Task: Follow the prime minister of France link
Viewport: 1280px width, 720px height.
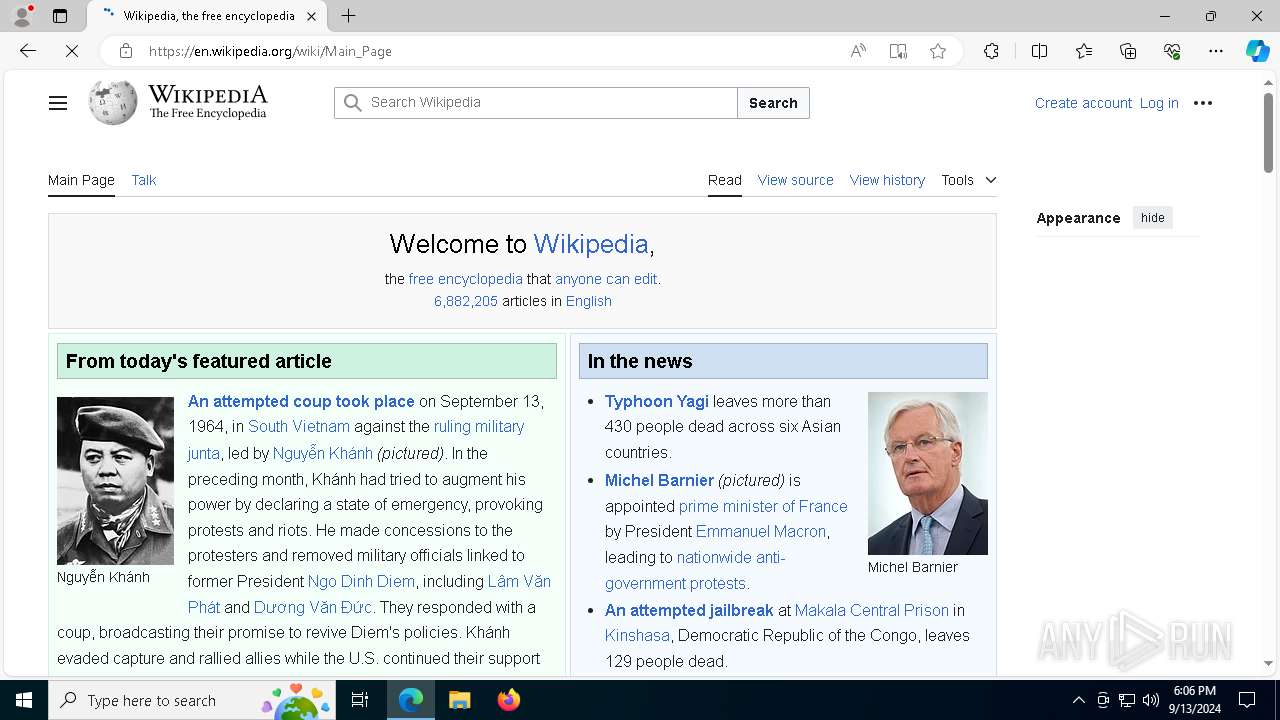Action: coord(763,506)
